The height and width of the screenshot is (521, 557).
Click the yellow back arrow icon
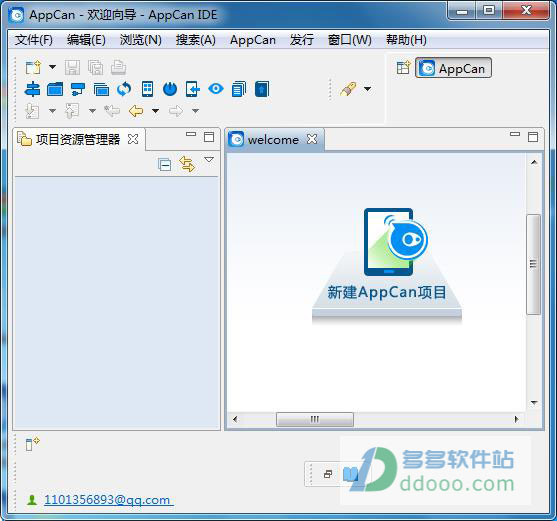[x=136, y=111]
